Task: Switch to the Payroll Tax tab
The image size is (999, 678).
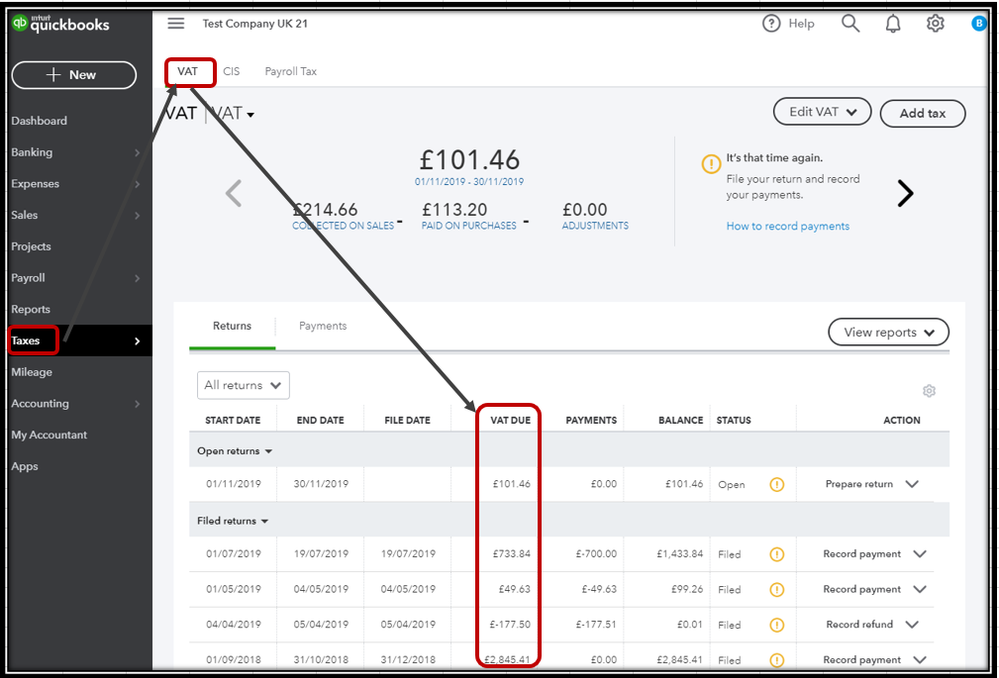Action: (x=291, y=71)
